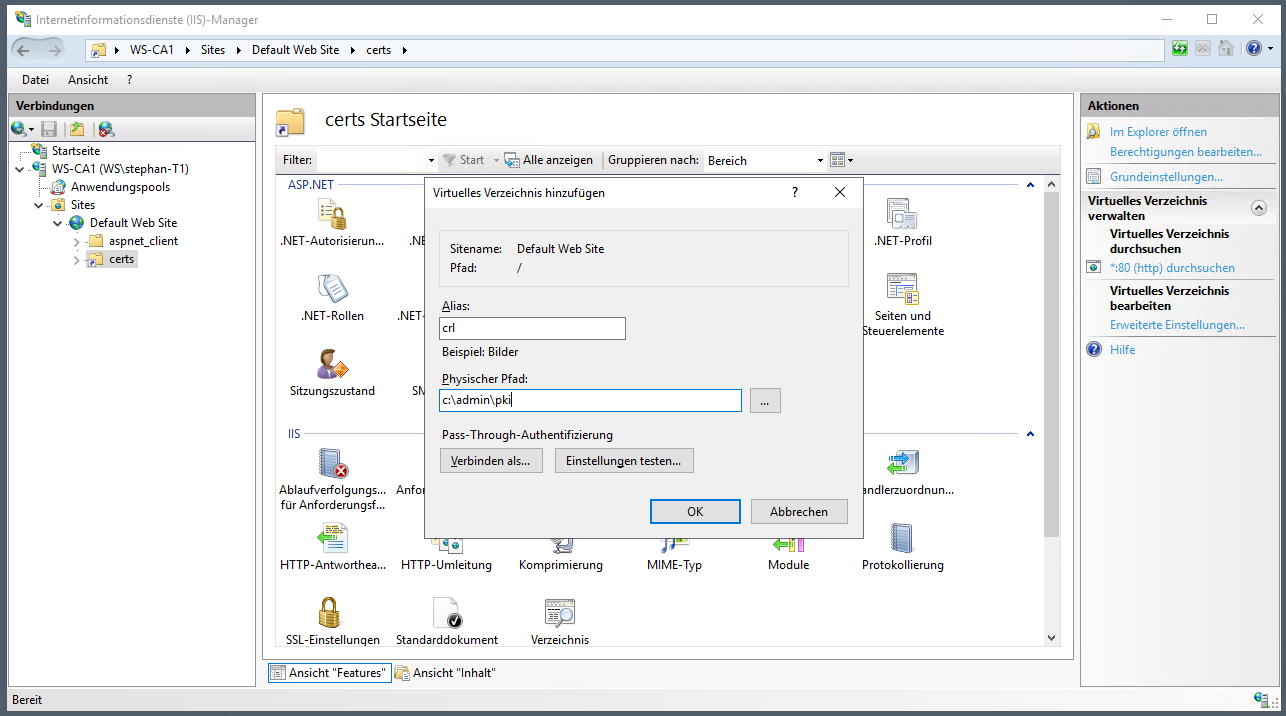Open the Module feature icon
Viewport: 1286px width, 716px height.
[x=788, y=545]
